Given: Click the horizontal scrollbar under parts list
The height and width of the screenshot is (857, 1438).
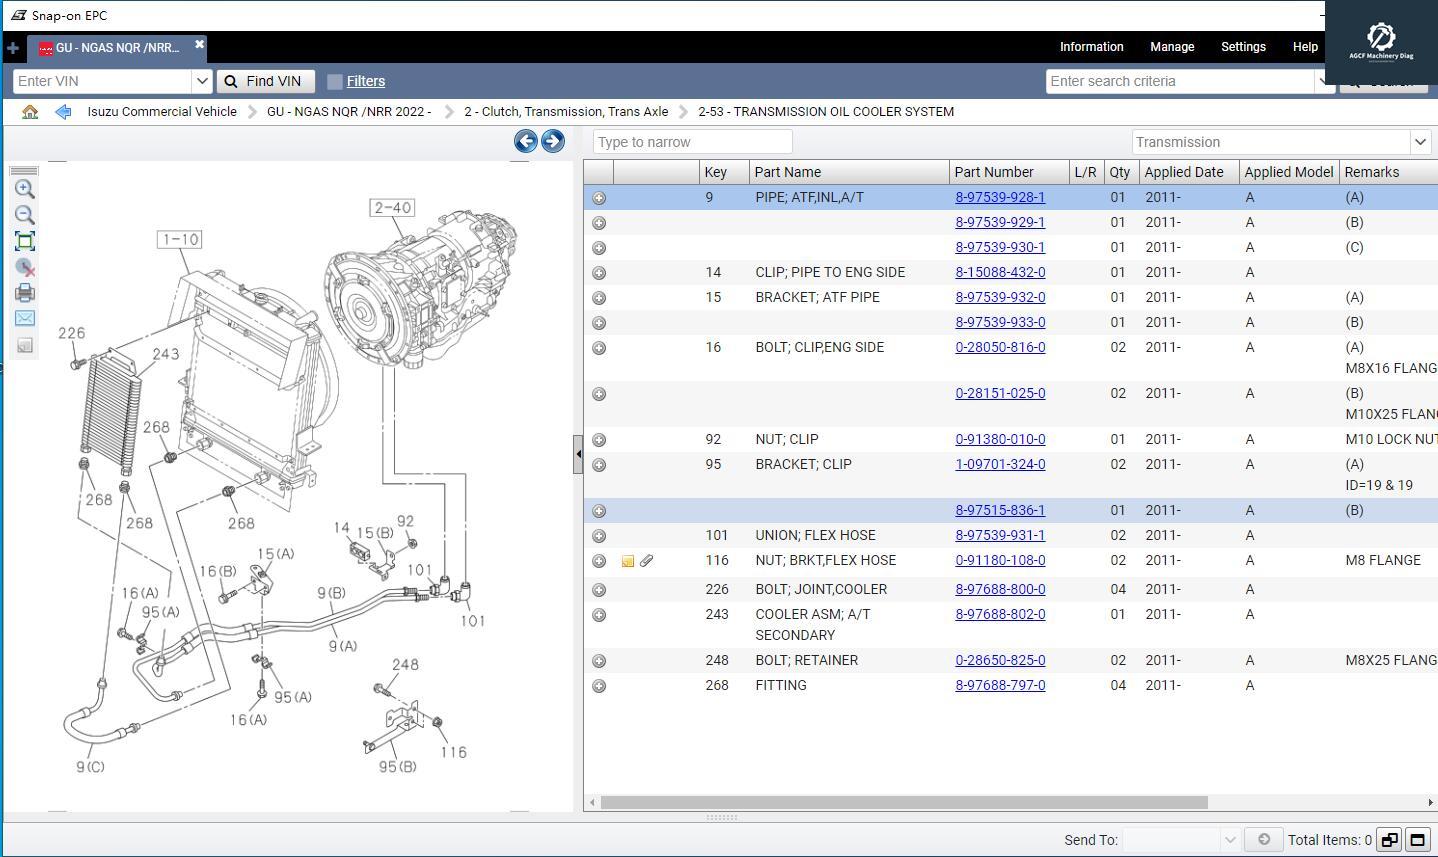Looking at the screenshot, I should click(x=904, y=802).
